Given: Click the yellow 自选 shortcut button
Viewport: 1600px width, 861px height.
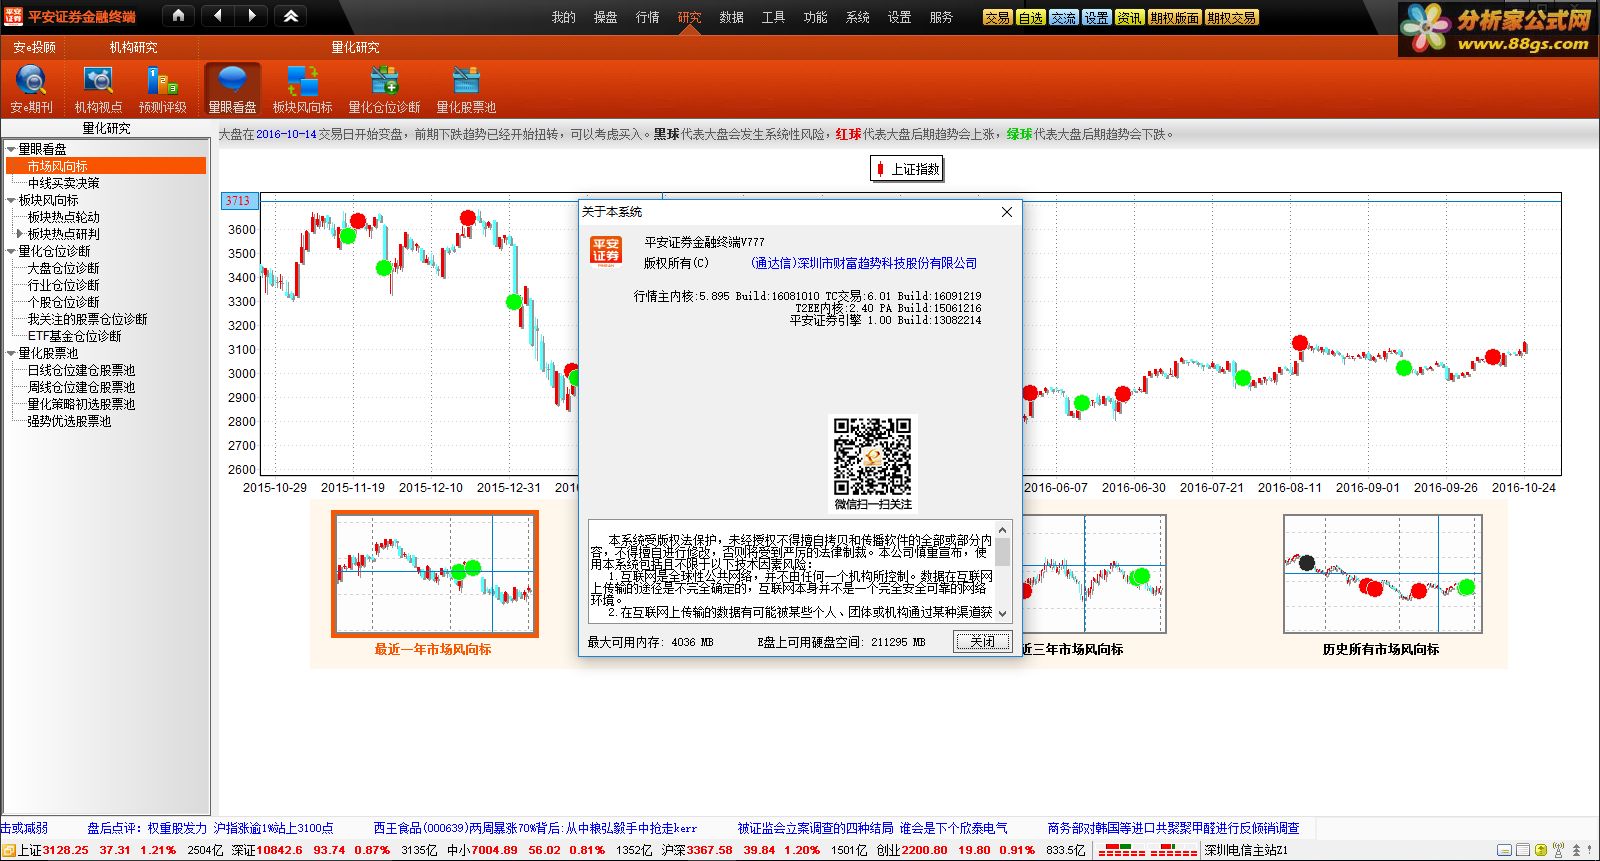Looking at the screenshot, I should (x=1030, y=18).
